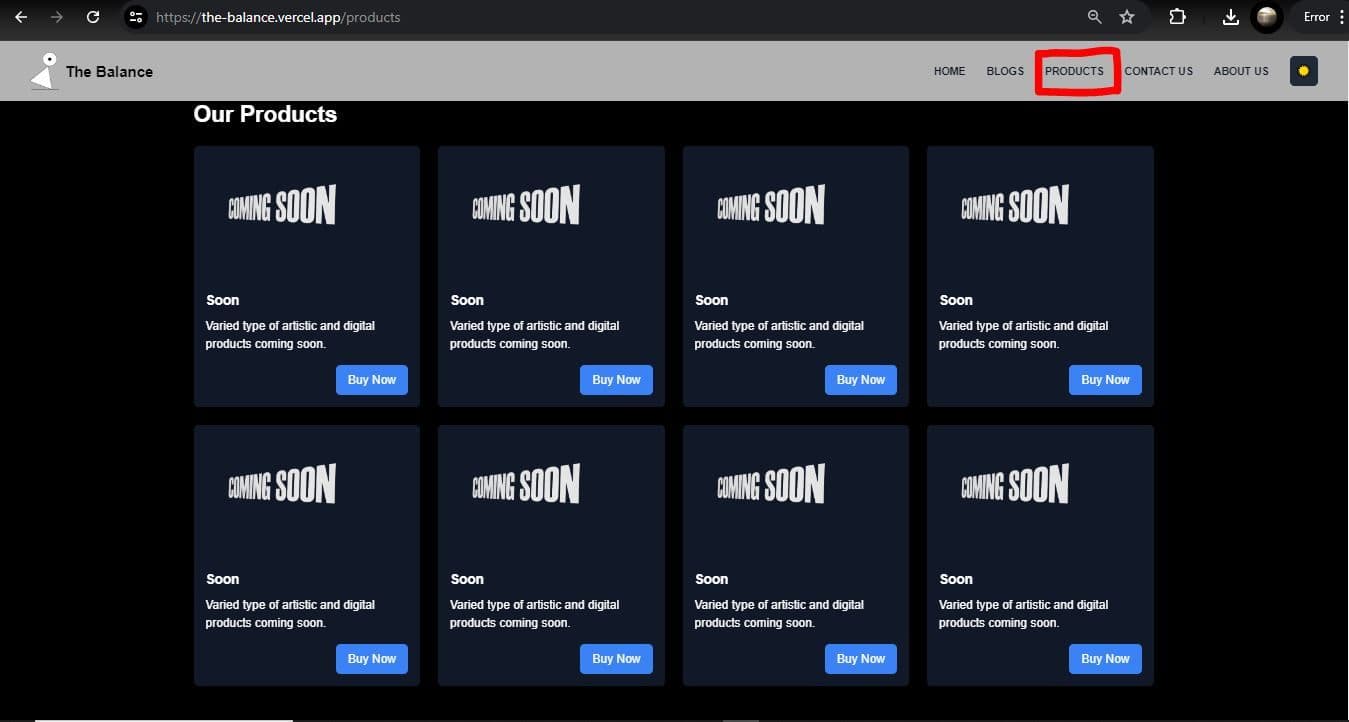Open the CONTACT US page link
Screen dimensions: 1349x722
click(1158, 71)
